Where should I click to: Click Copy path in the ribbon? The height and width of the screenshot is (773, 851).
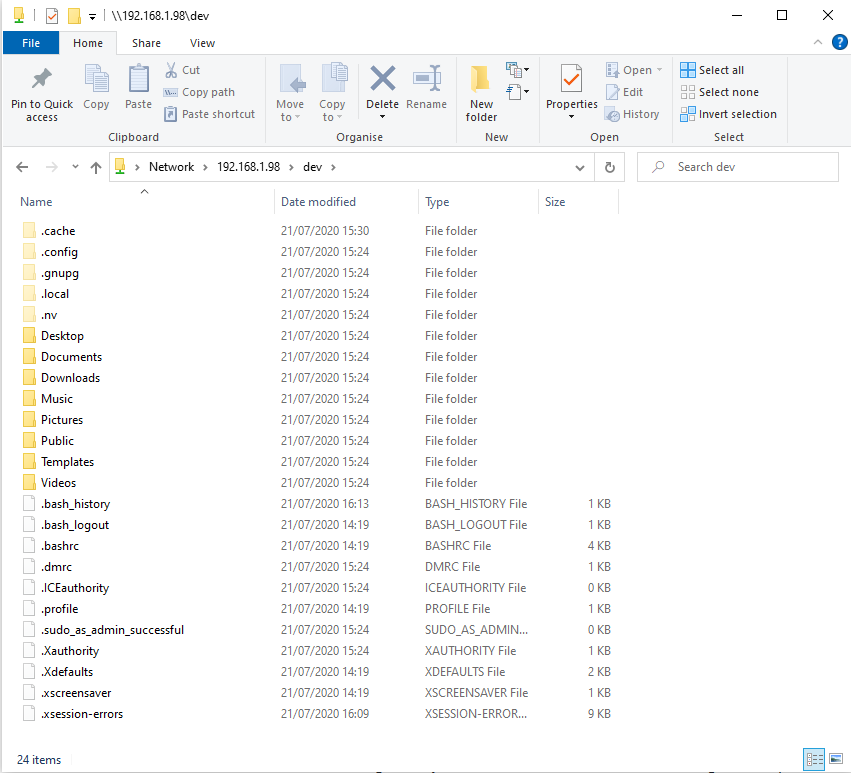[x=200, y=92]
